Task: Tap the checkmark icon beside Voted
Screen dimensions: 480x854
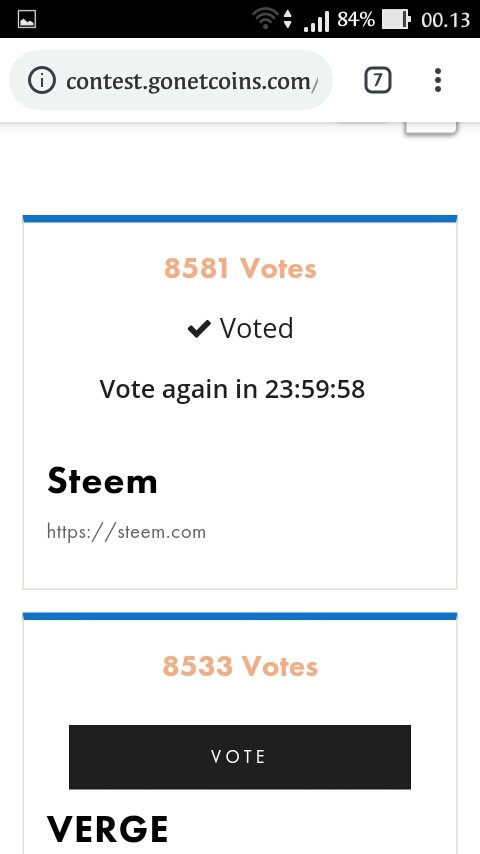Action: click(x=199, y=328)
